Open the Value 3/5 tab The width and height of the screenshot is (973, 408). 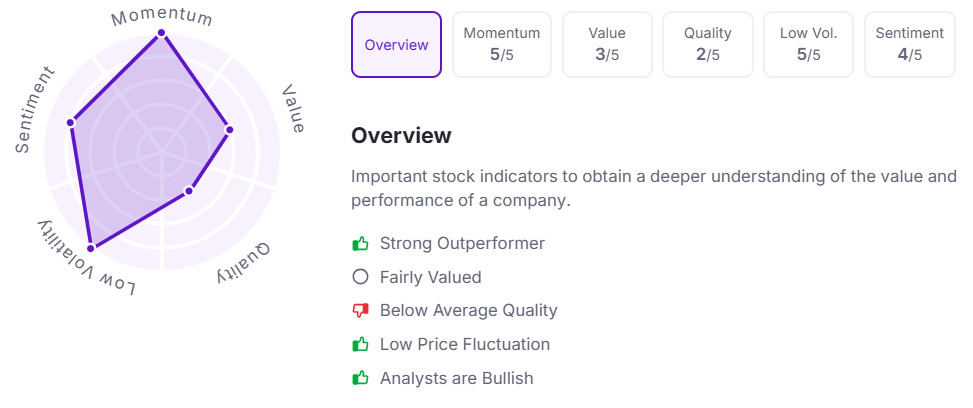607,45
